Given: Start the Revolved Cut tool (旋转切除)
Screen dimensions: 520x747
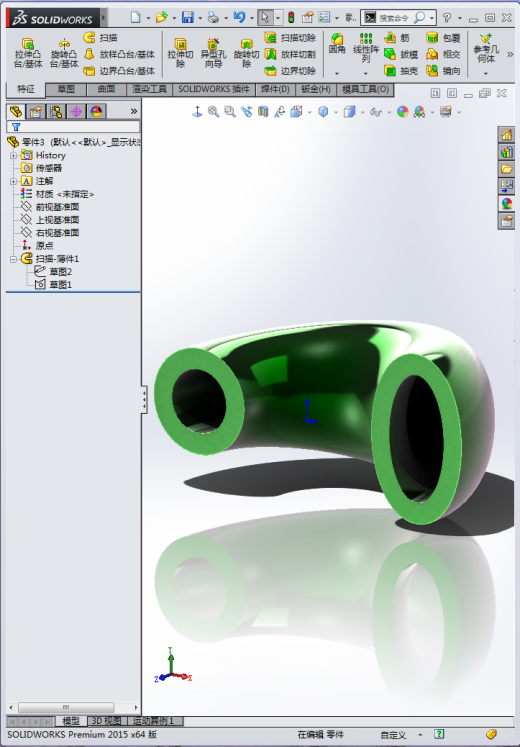Looking at the screenshot, I should pos(246,54).
